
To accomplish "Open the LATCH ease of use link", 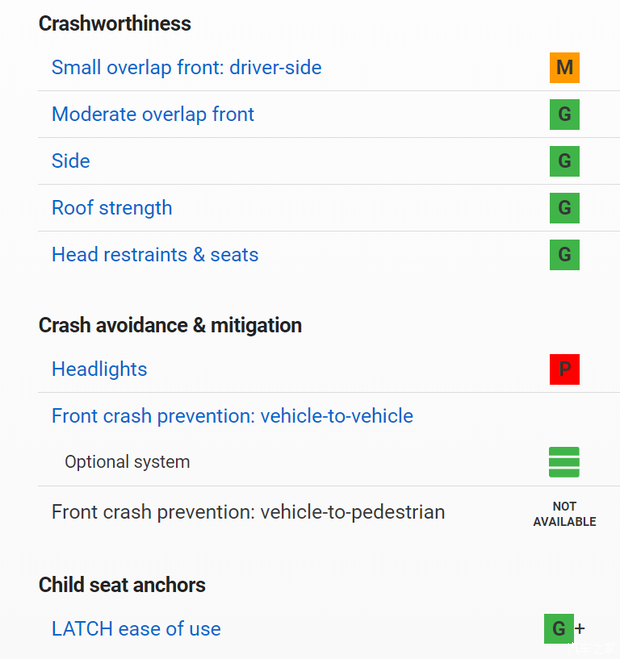I will tap(136, 629).
